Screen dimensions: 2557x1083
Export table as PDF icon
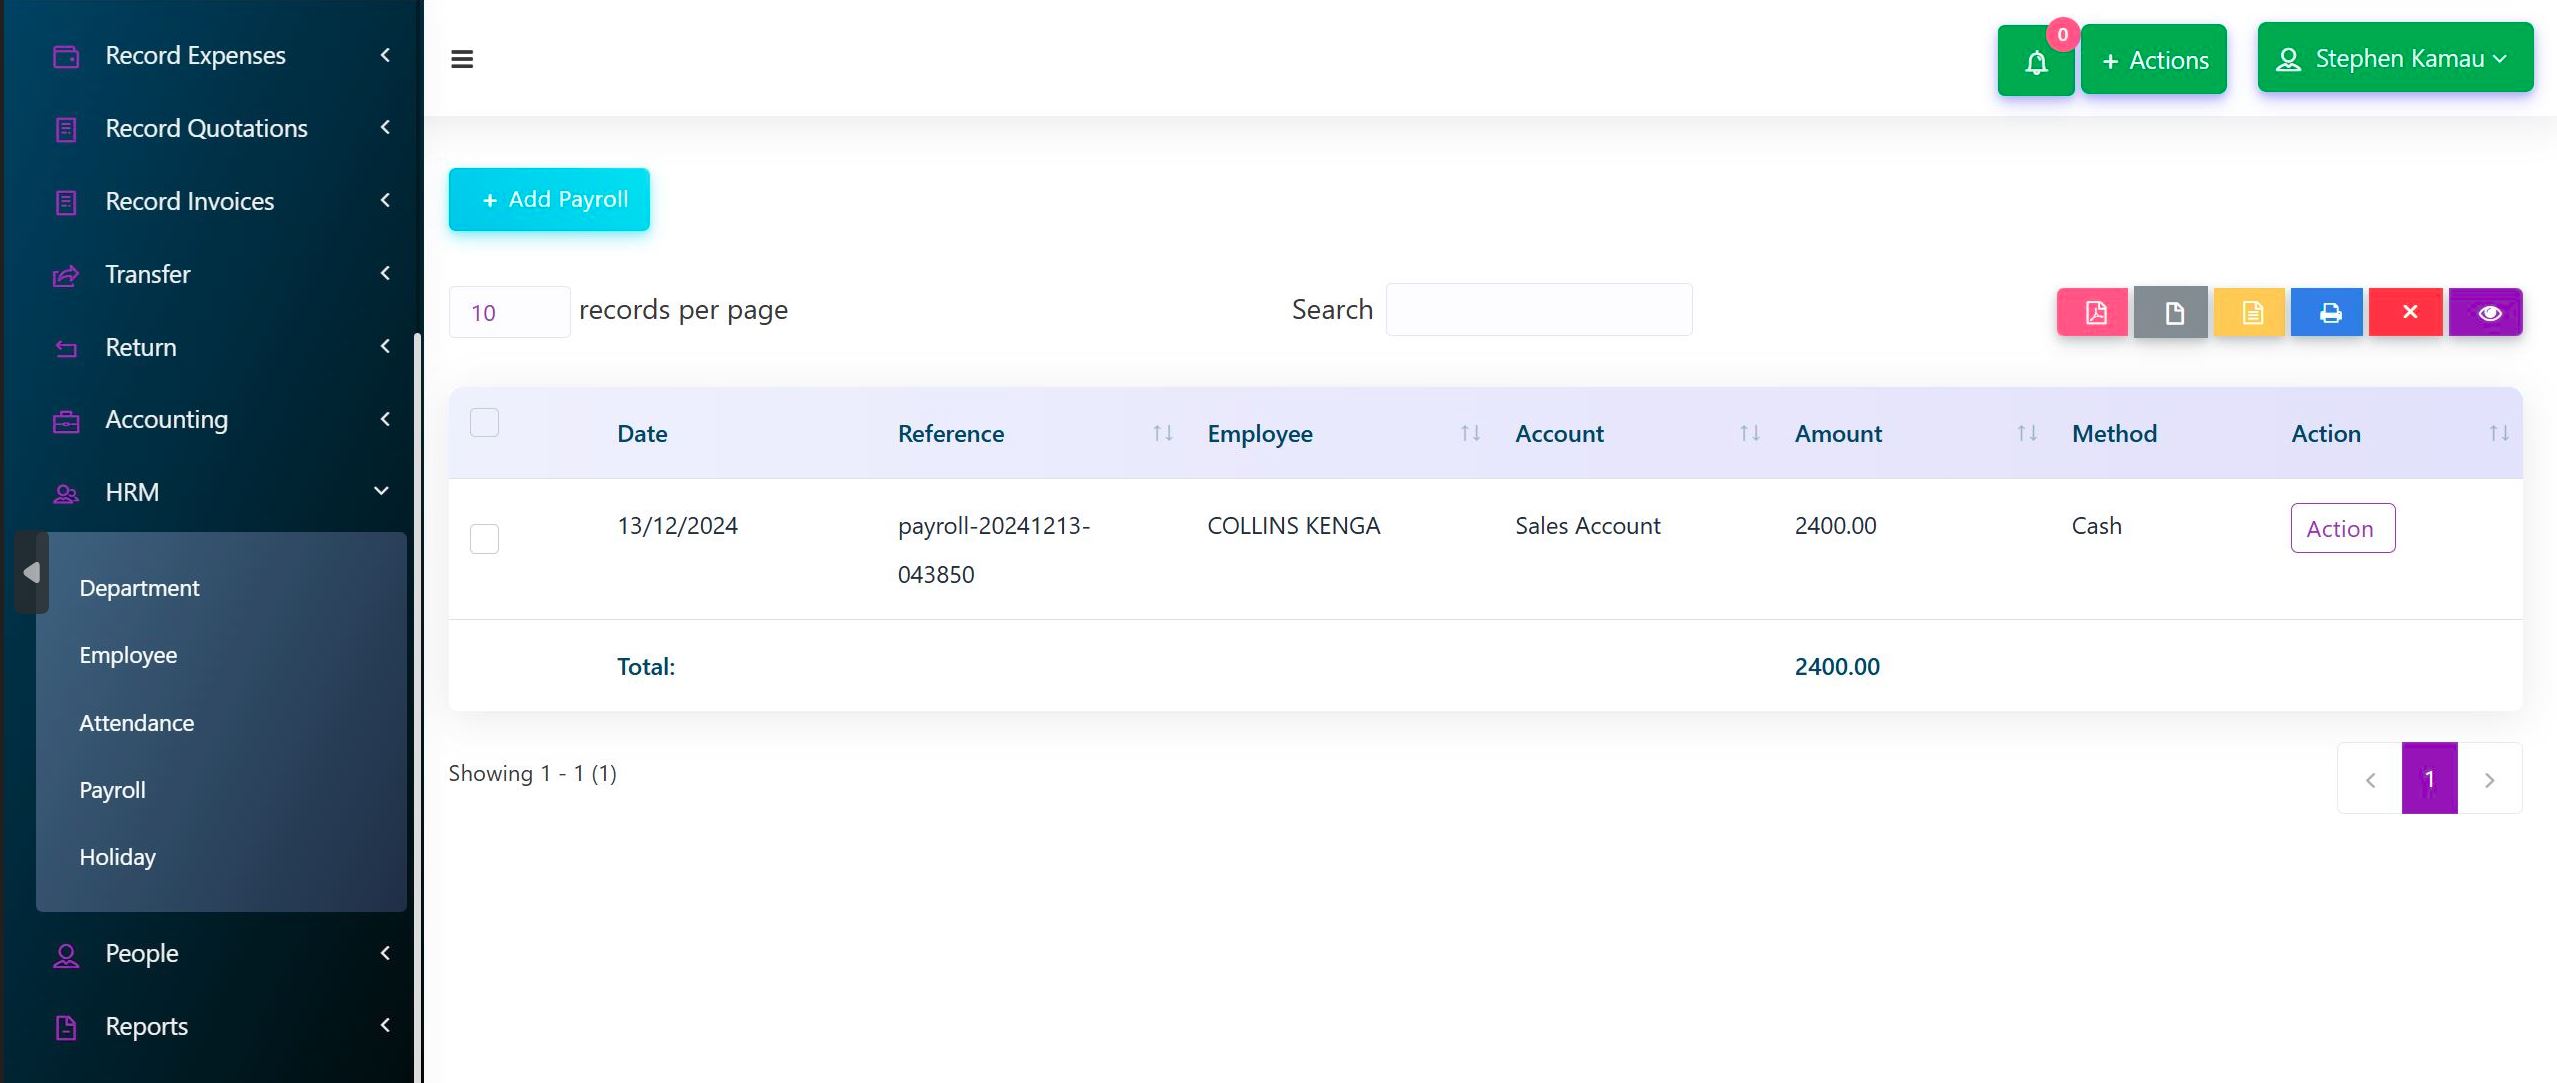2093,313
